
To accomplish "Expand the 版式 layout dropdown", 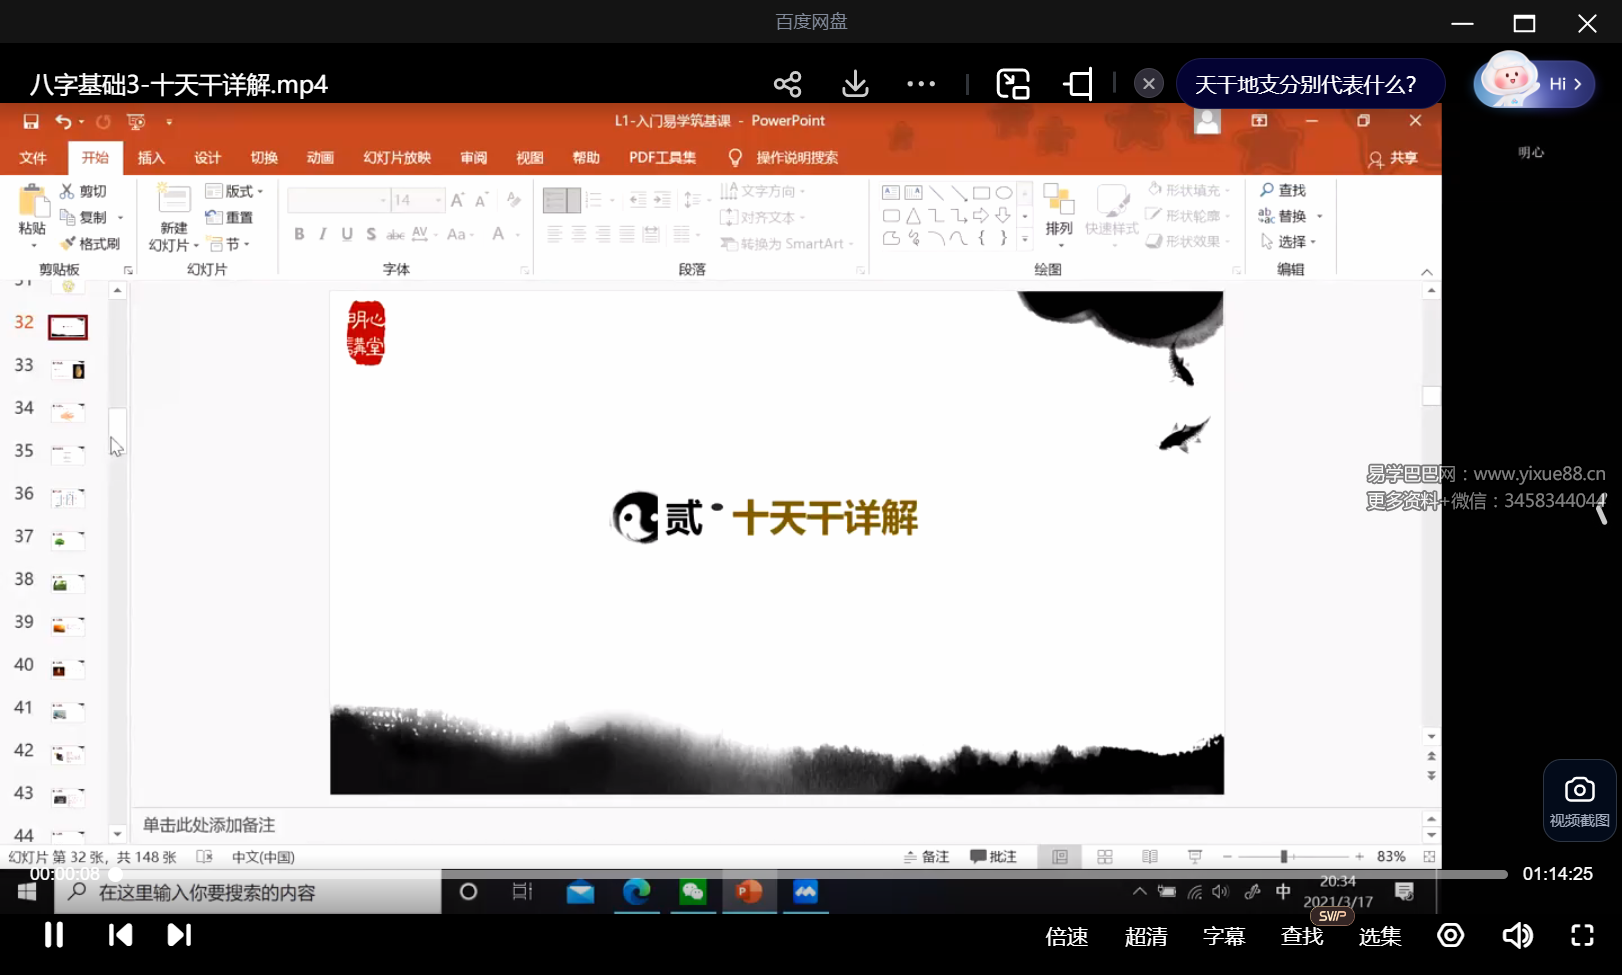I will (236, 190).
